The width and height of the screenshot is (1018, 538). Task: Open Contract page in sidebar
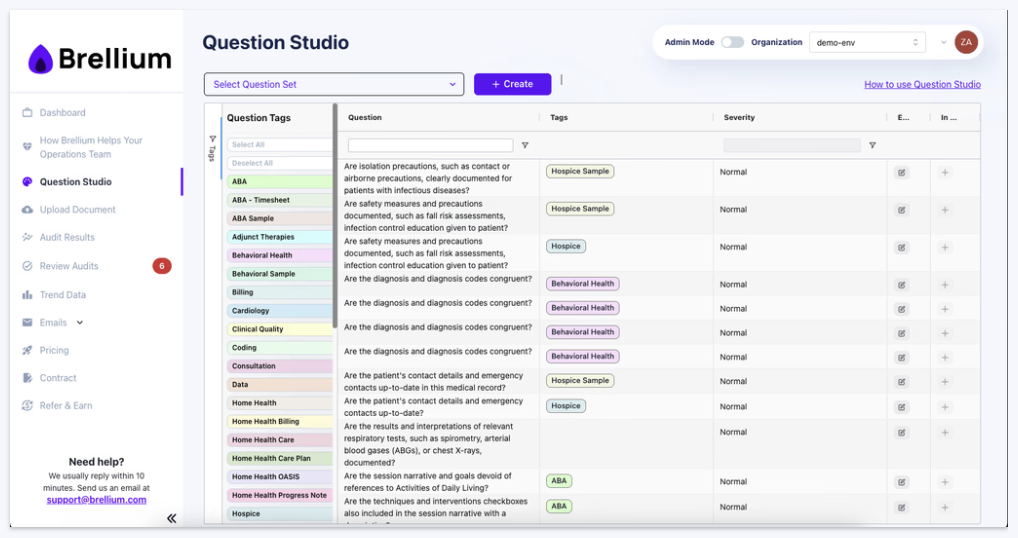(58, 378)
